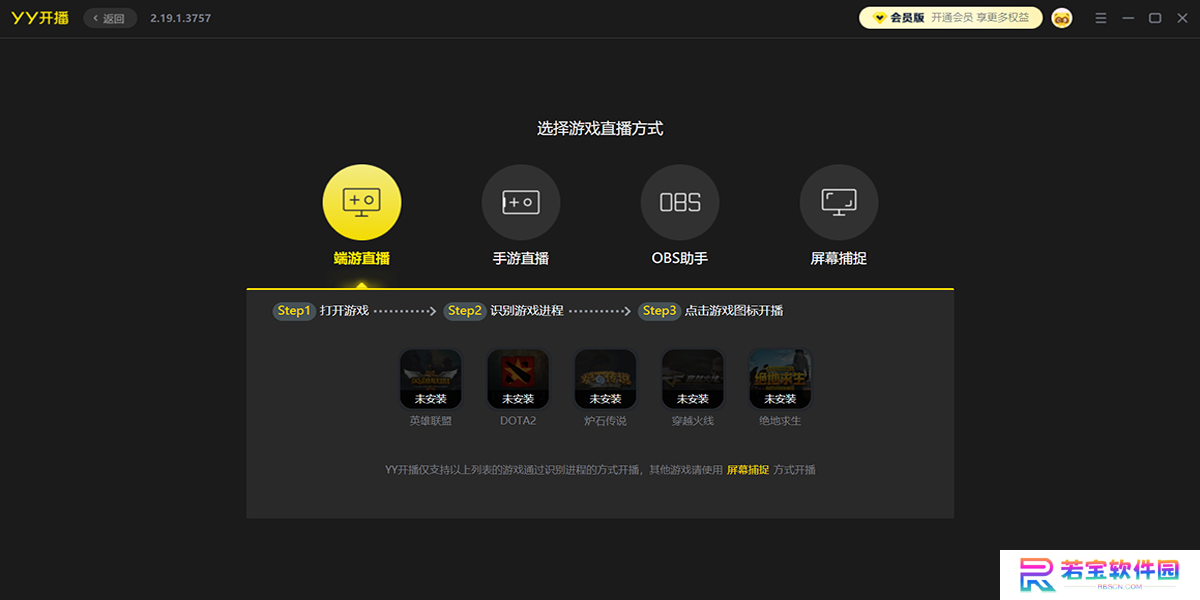The image size is (1200, 600).
Task: Close the YY开播 window
Action: (1182, 18)
